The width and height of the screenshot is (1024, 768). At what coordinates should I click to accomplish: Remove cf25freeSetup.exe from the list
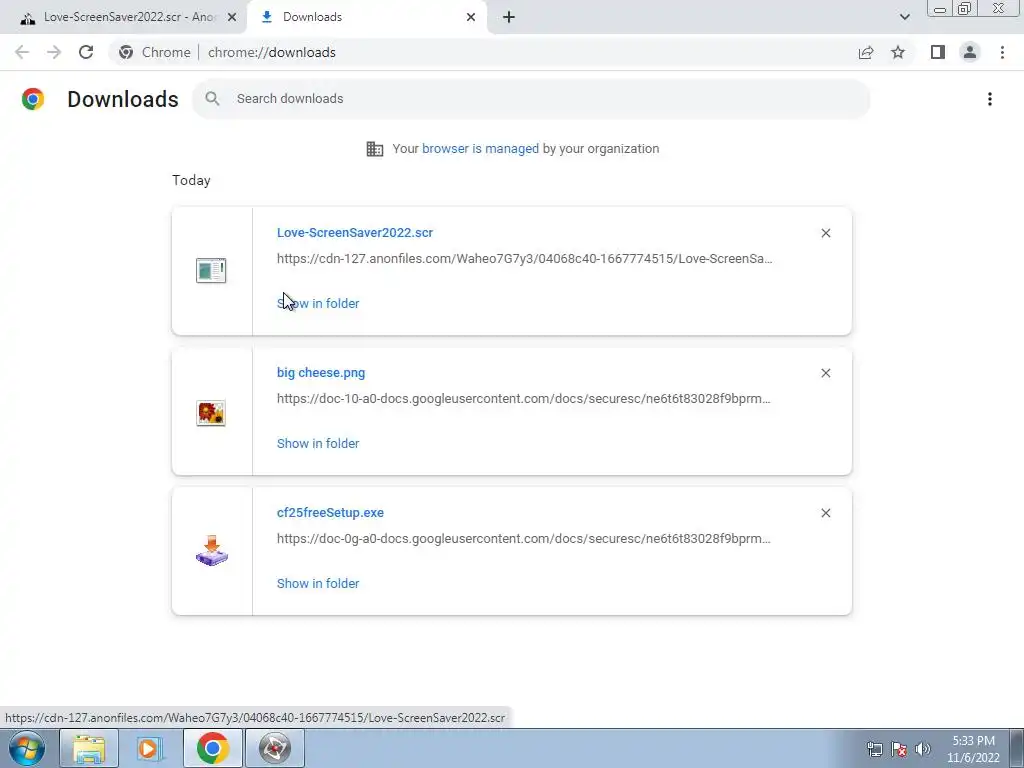click(826, 513)
